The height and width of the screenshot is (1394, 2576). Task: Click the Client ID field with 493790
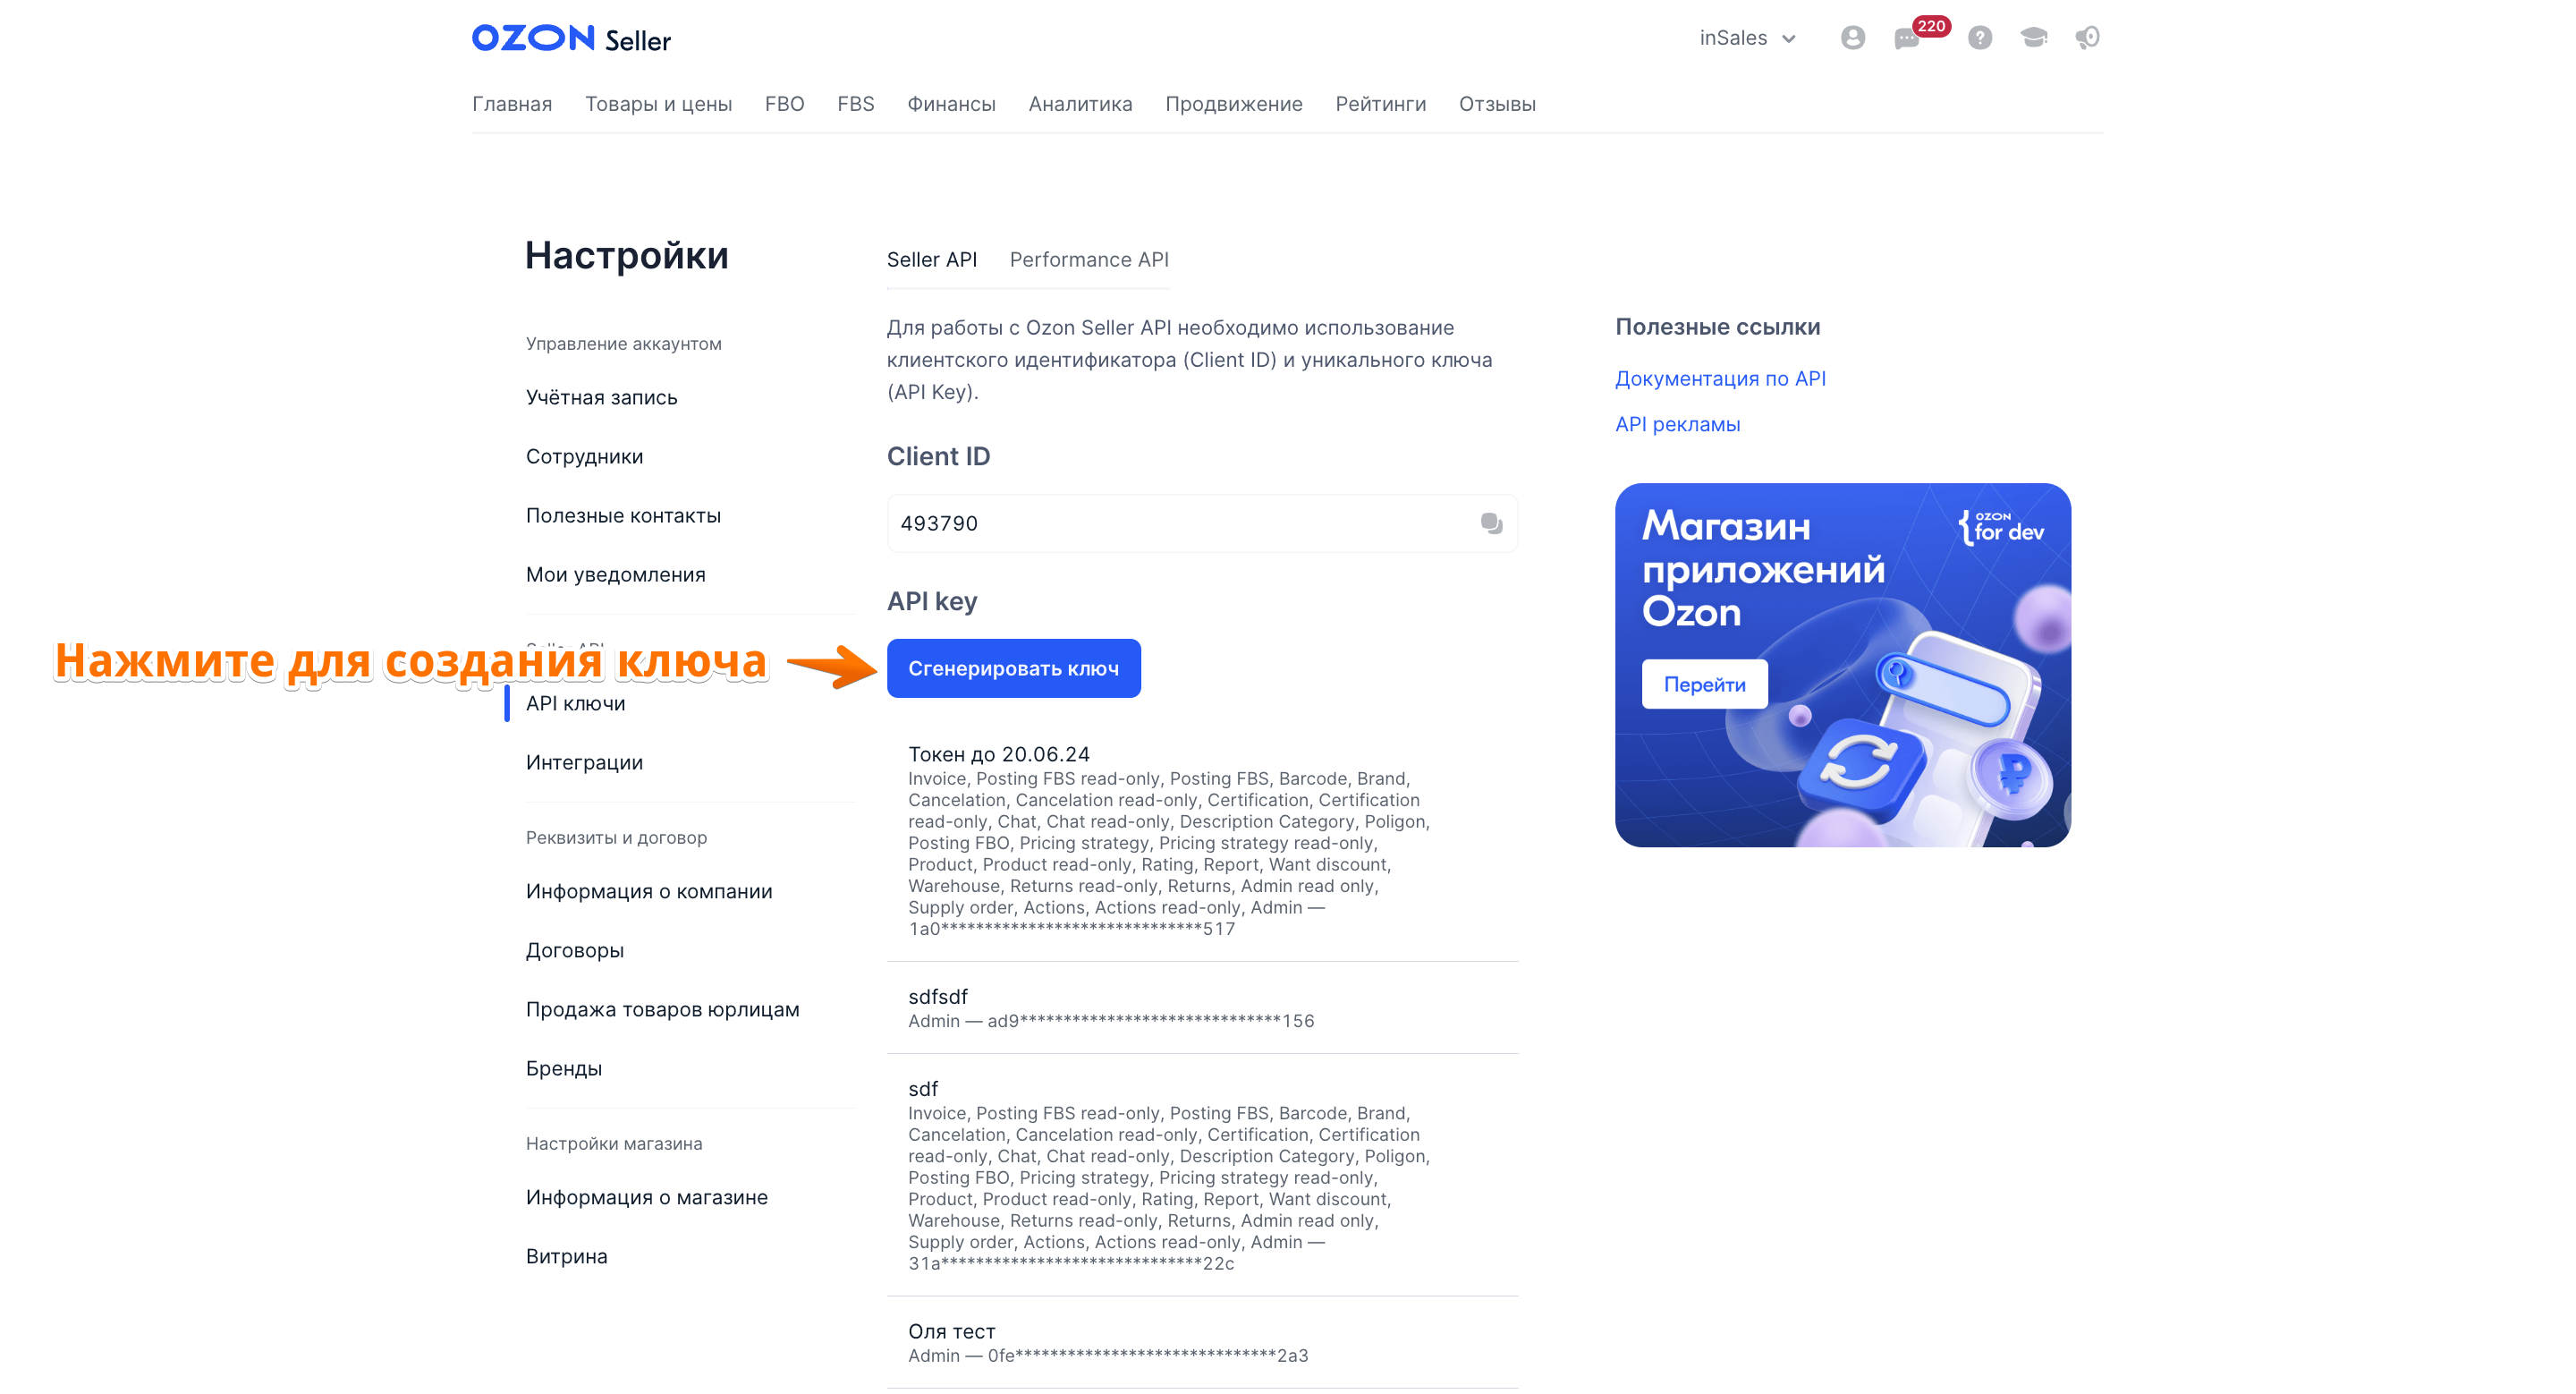coord(1202,523)
